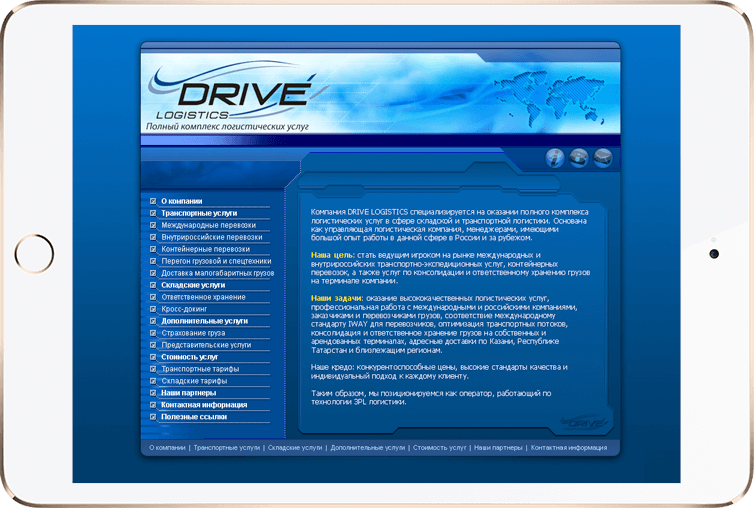
Task: Open footer link Складские услуги
Action: [295, 447]
